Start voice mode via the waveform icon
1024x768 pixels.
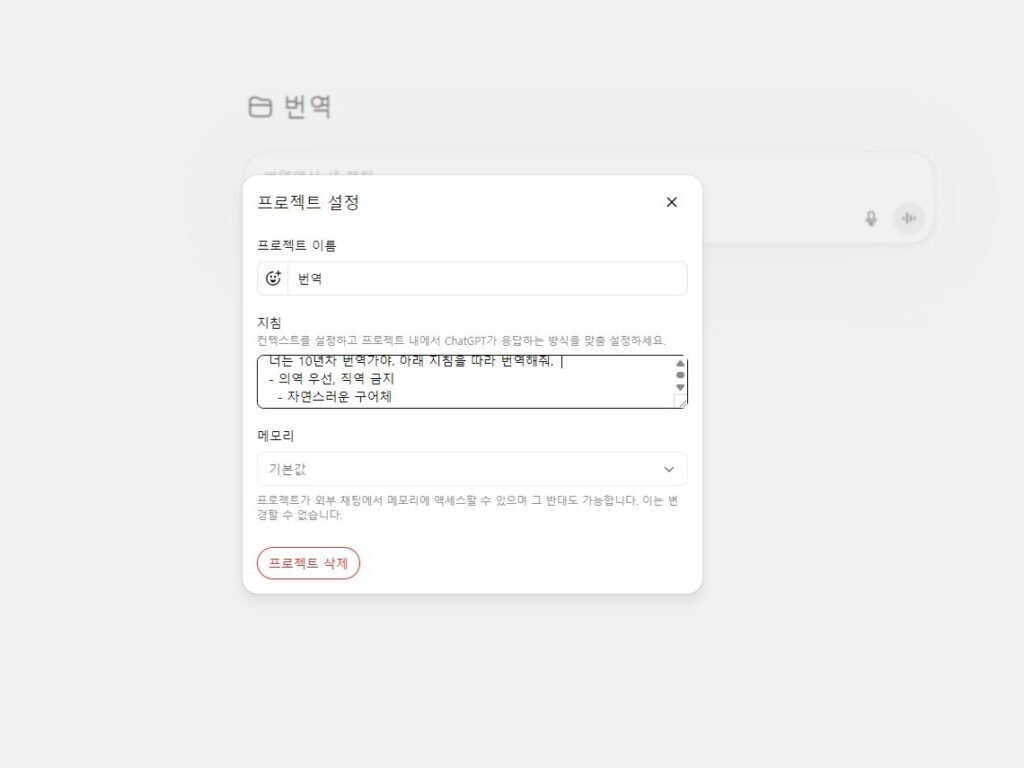coord(908,218)
